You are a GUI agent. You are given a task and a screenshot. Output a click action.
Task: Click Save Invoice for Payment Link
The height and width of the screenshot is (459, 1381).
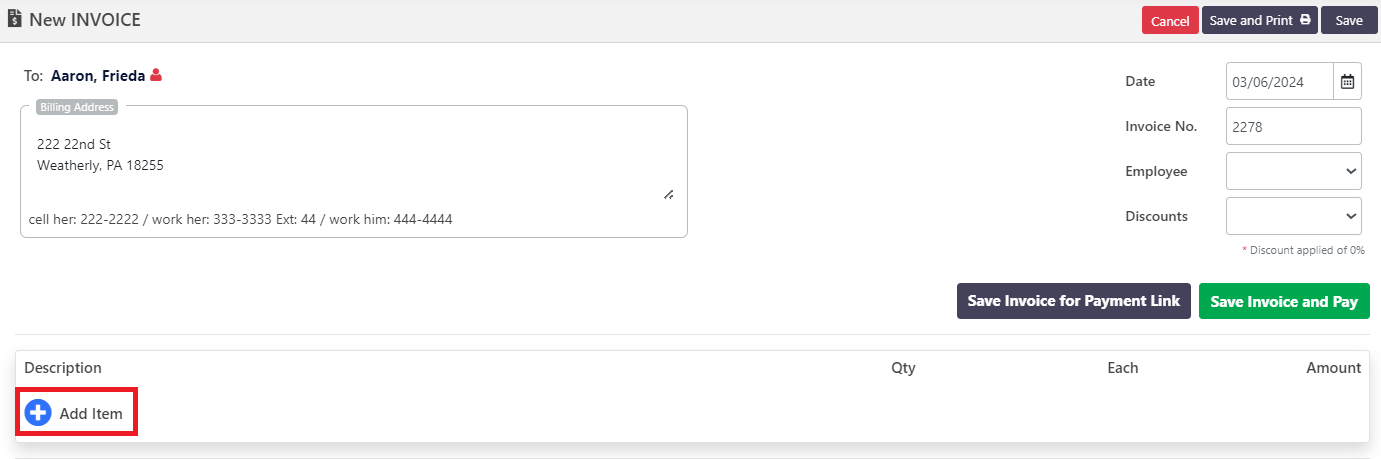point(1073,301)
